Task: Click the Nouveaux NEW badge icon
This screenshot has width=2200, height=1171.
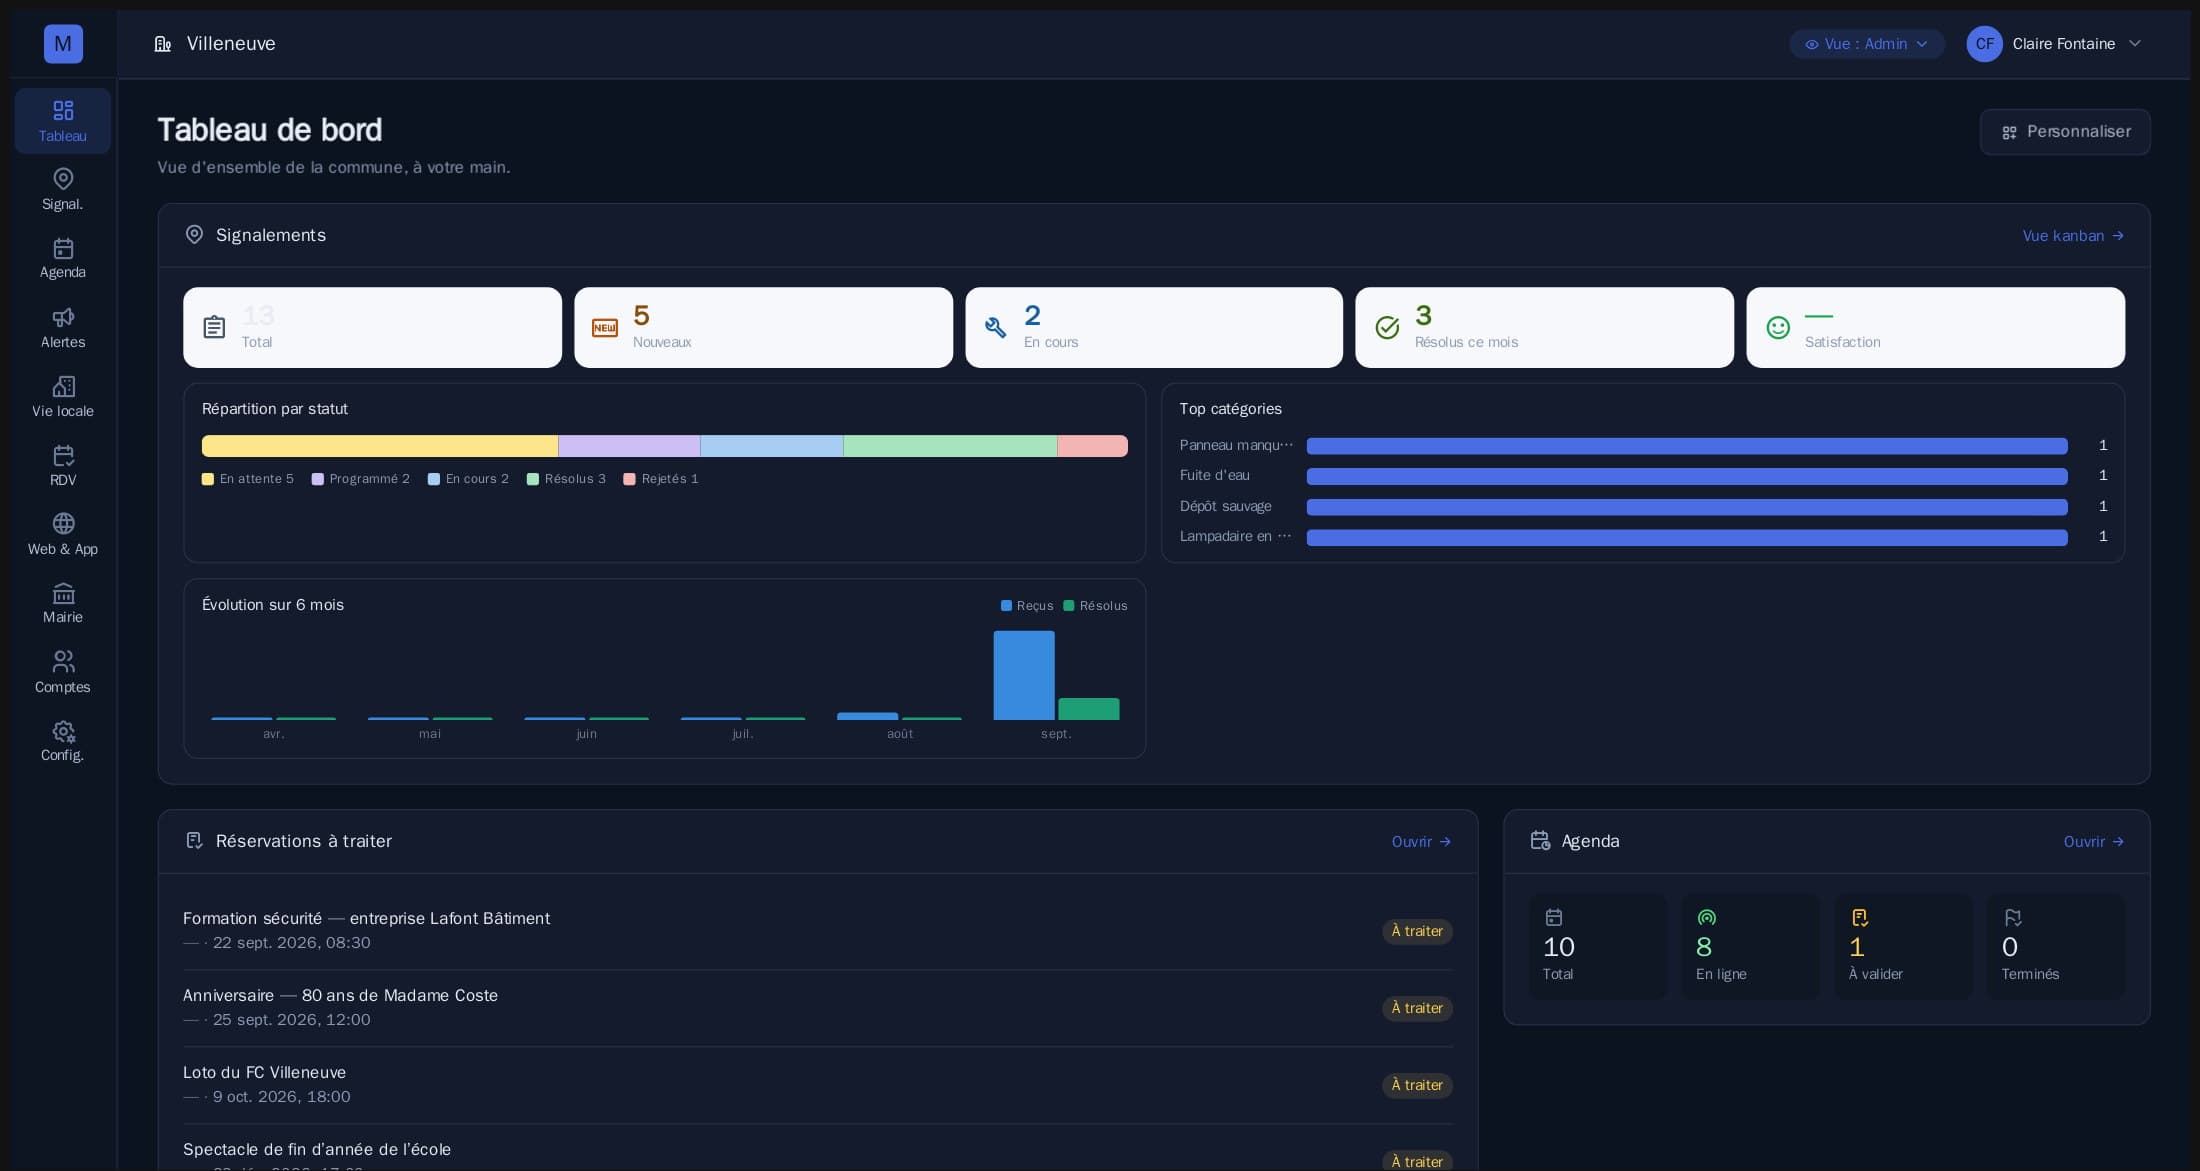Action: [605, 328]
